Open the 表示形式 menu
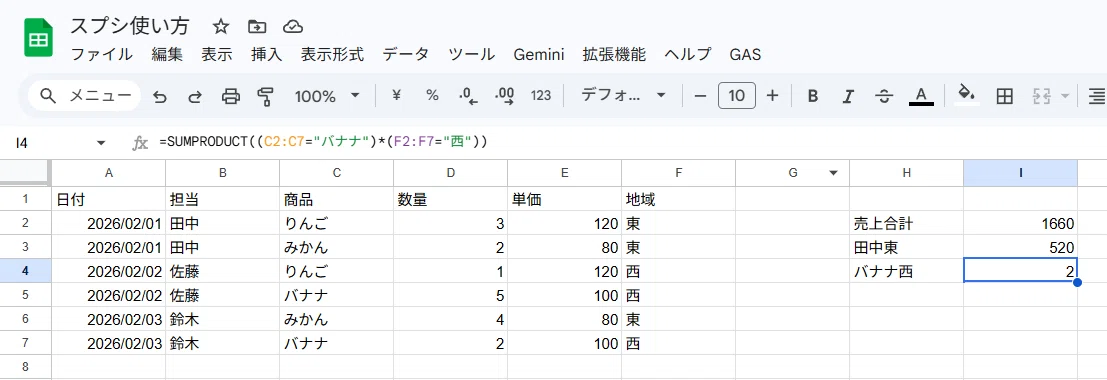The width and height of the screenshot is (1107, 380). click(333, 54)
